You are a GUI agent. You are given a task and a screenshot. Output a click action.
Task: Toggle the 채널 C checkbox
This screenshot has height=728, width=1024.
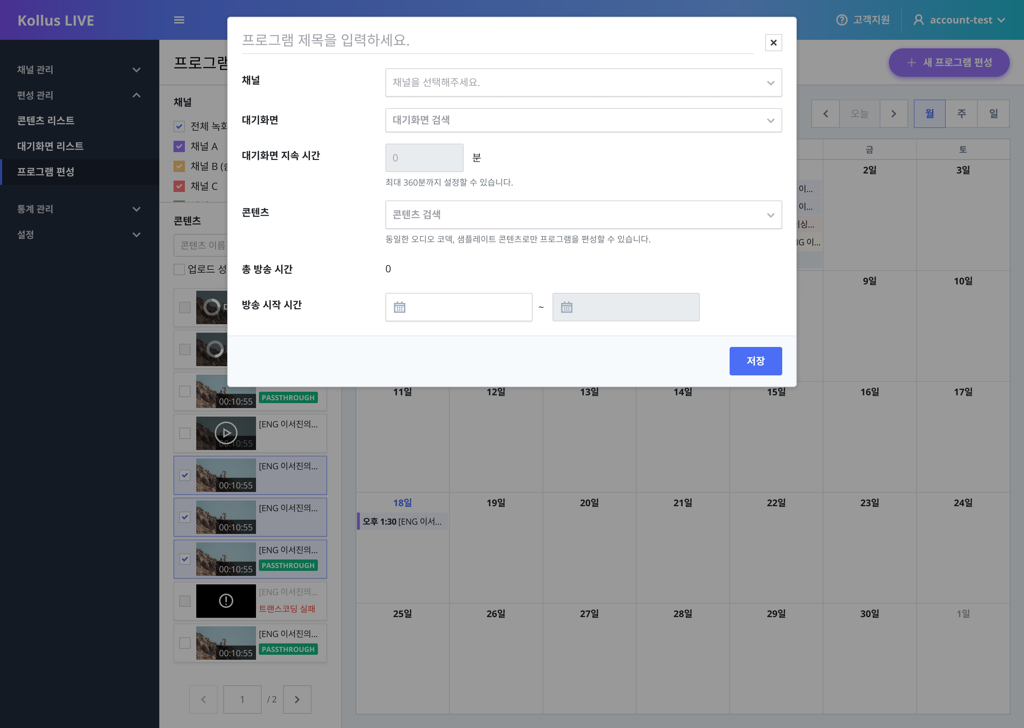(x=179, y=186)
